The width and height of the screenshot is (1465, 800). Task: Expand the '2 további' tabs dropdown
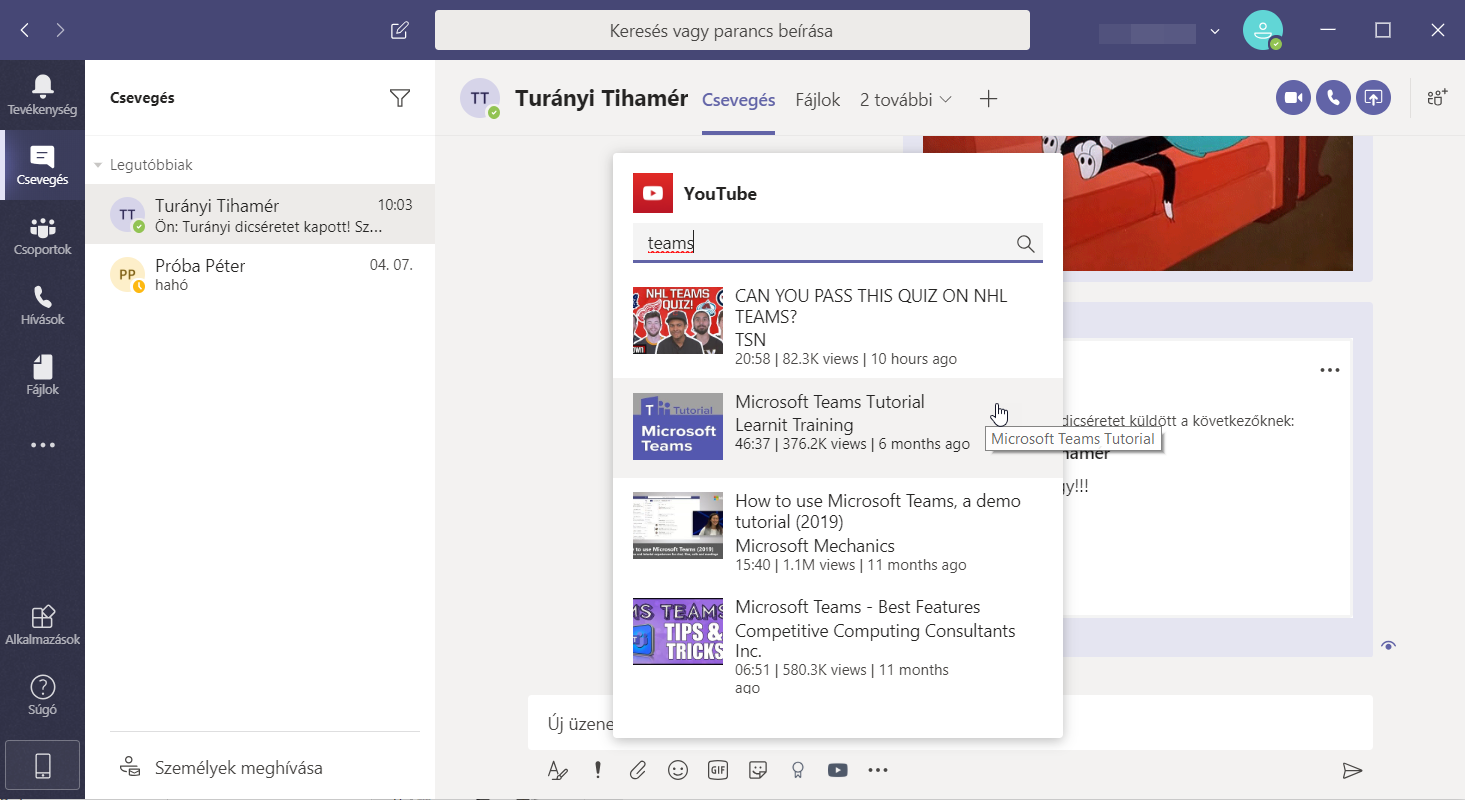(x=906, y=100)
